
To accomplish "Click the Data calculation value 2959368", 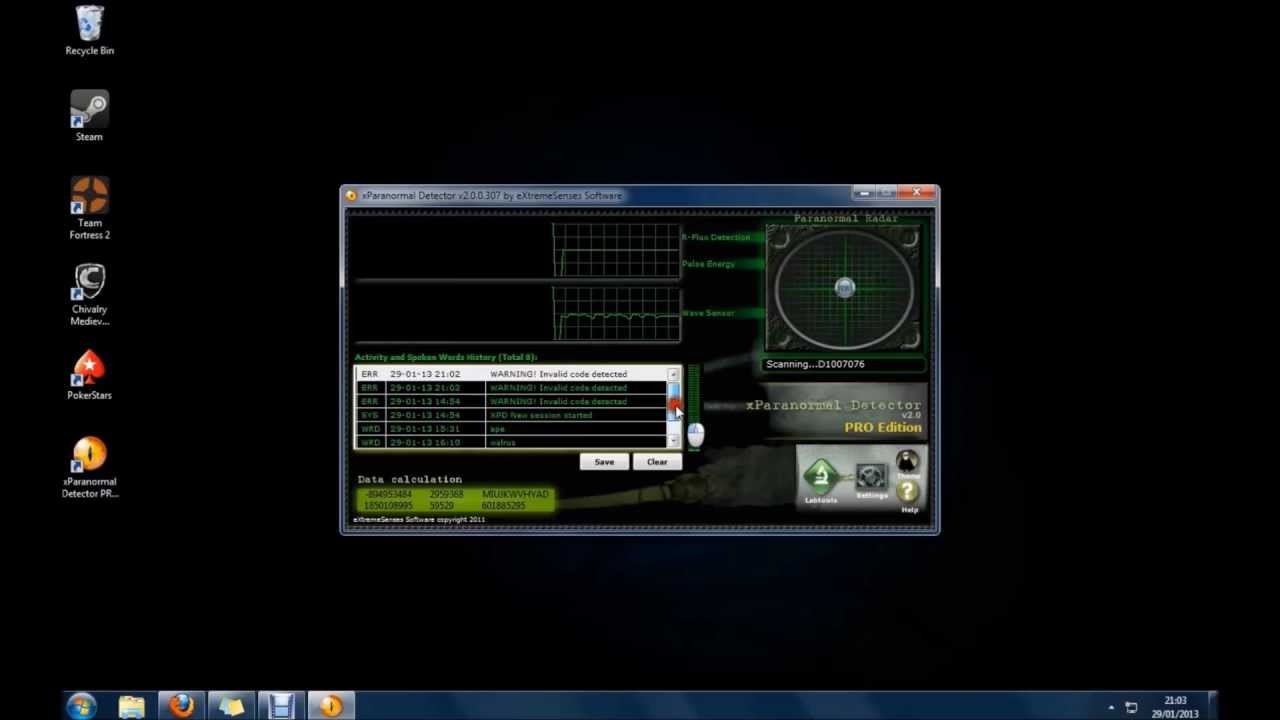I will pos(446,494).
